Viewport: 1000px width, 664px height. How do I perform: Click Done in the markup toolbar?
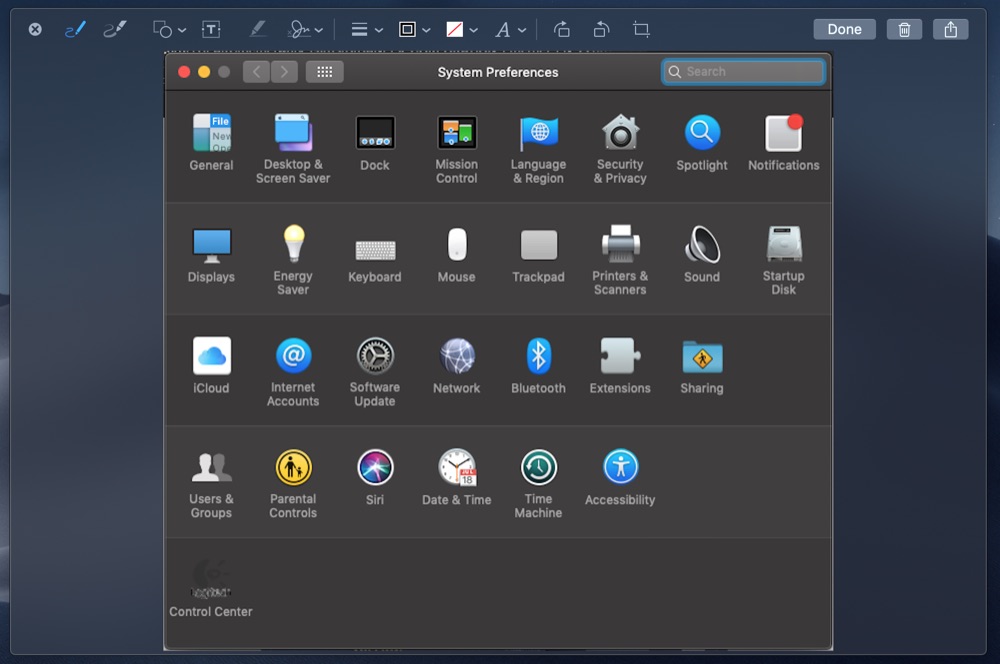tap(844, 29)
